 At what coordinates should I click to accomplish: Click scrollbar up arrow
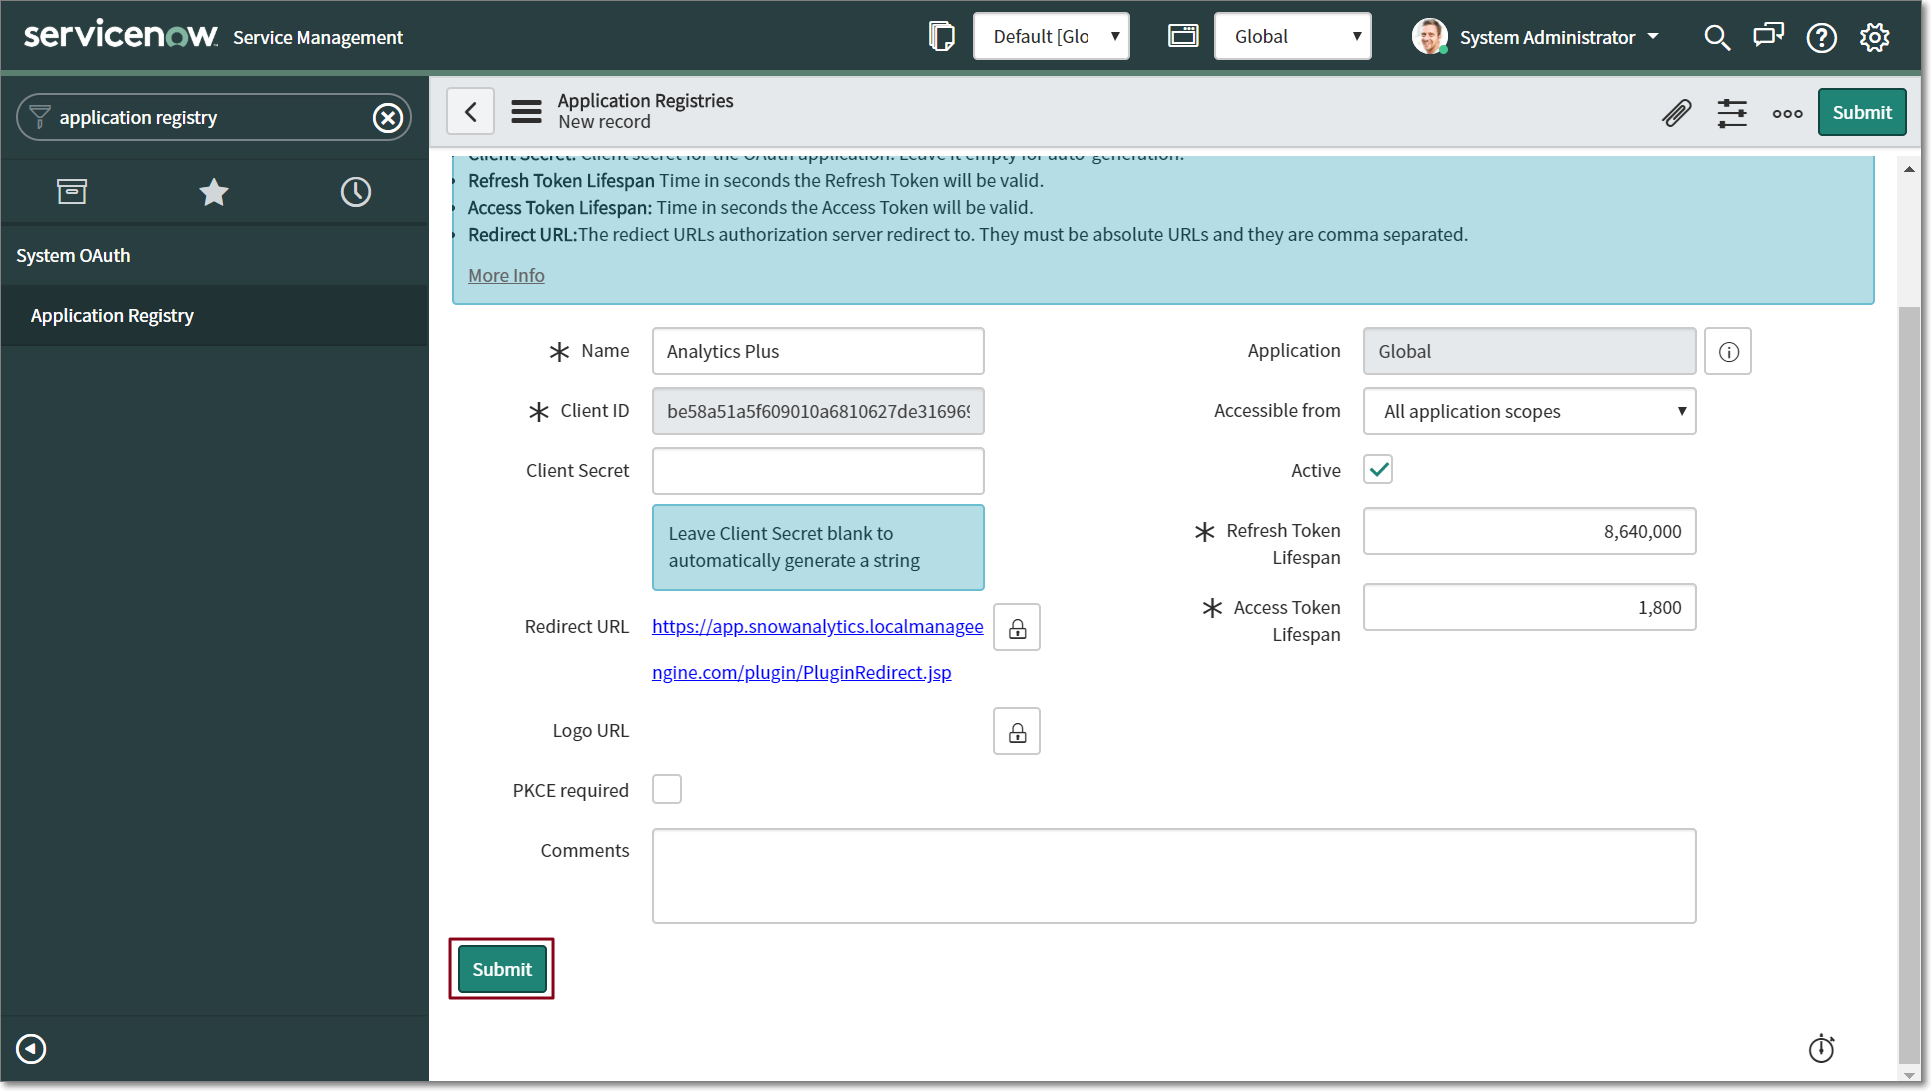point(1909,169)
